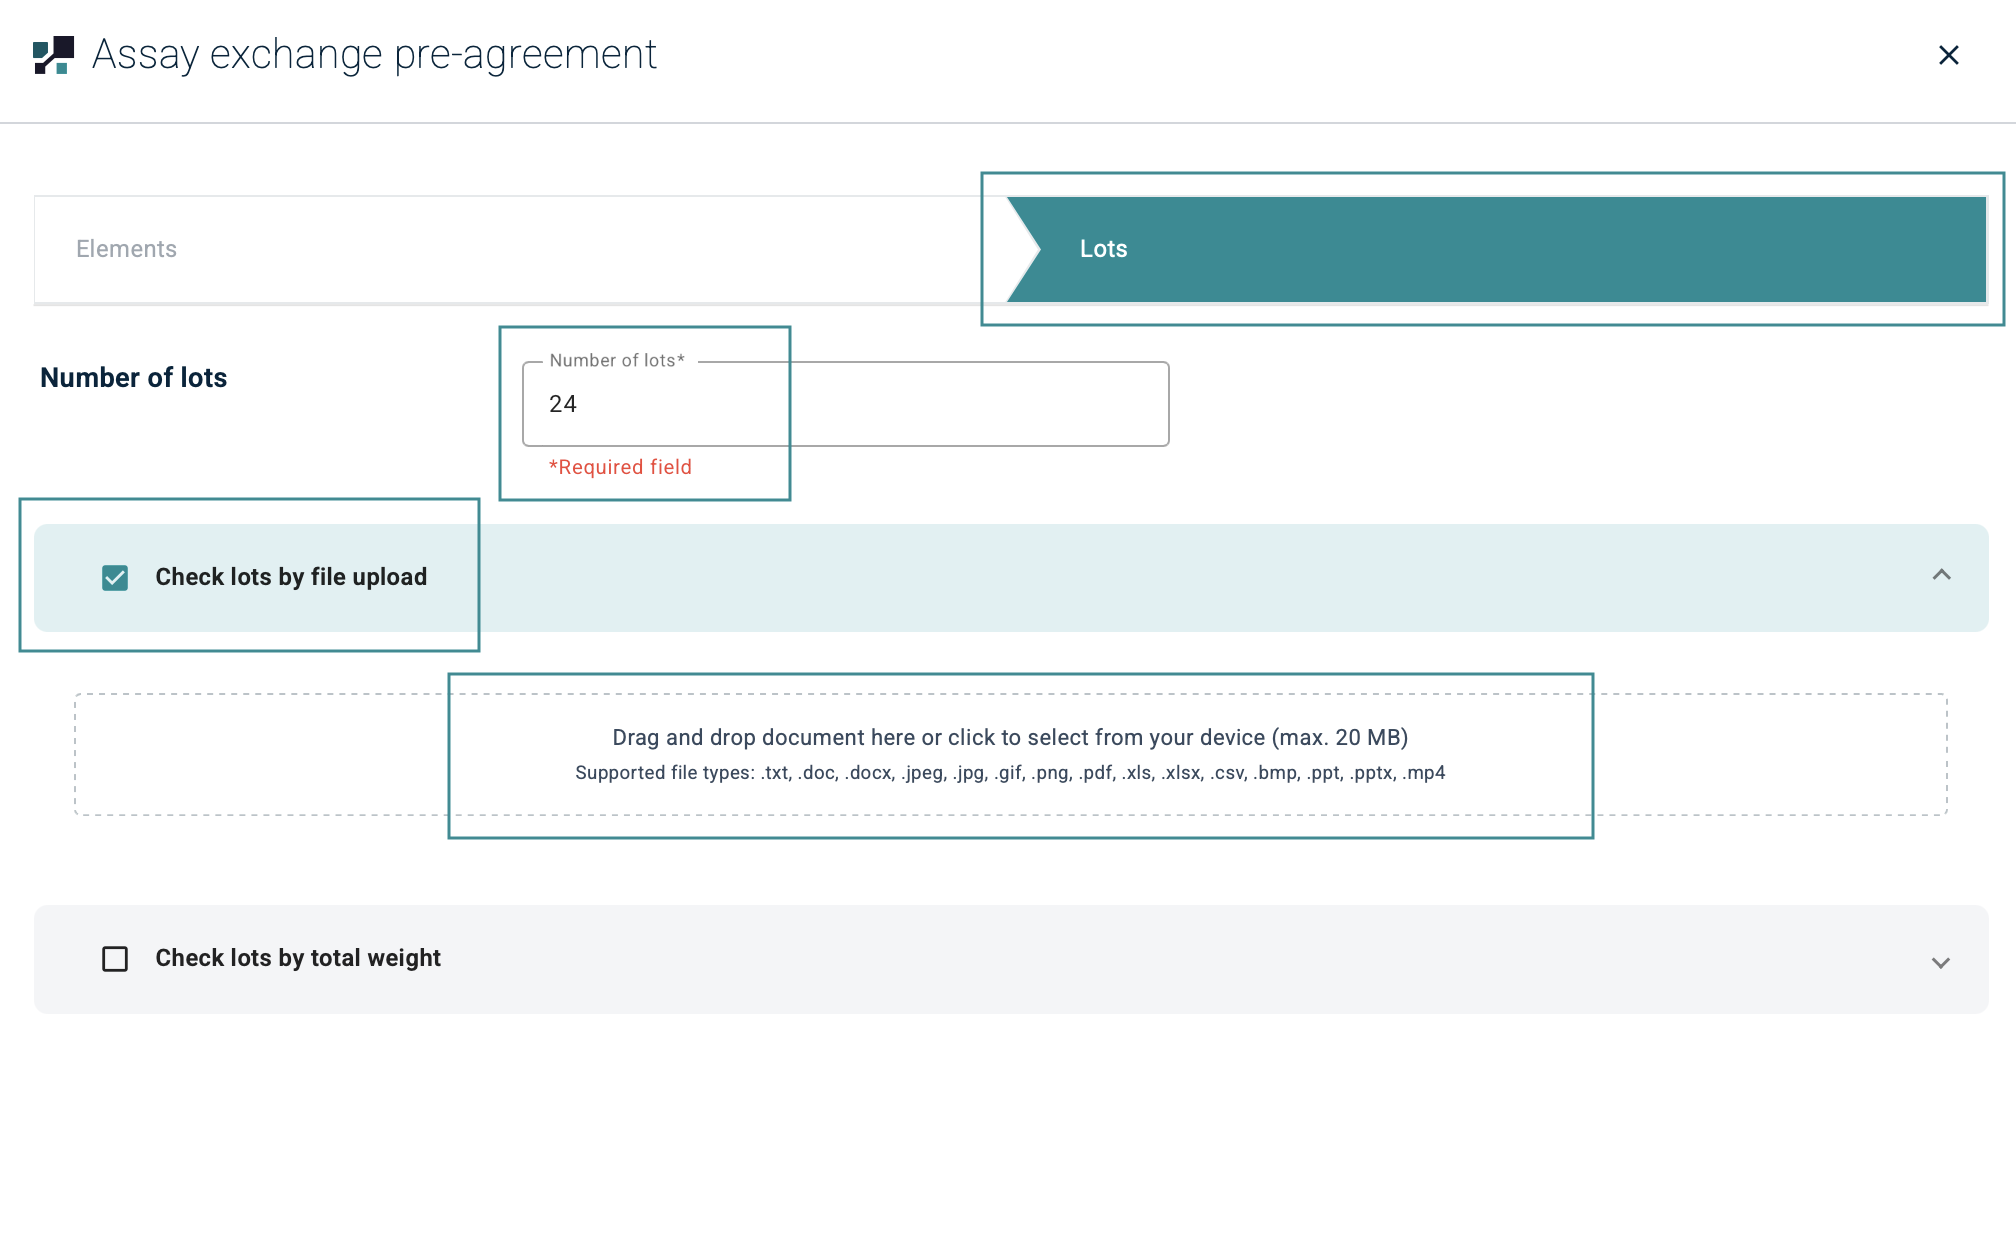Click the floating 'Number of lots*' field label
Viewport: 2016px width, 1254px height.
click(x=617, y=361)
